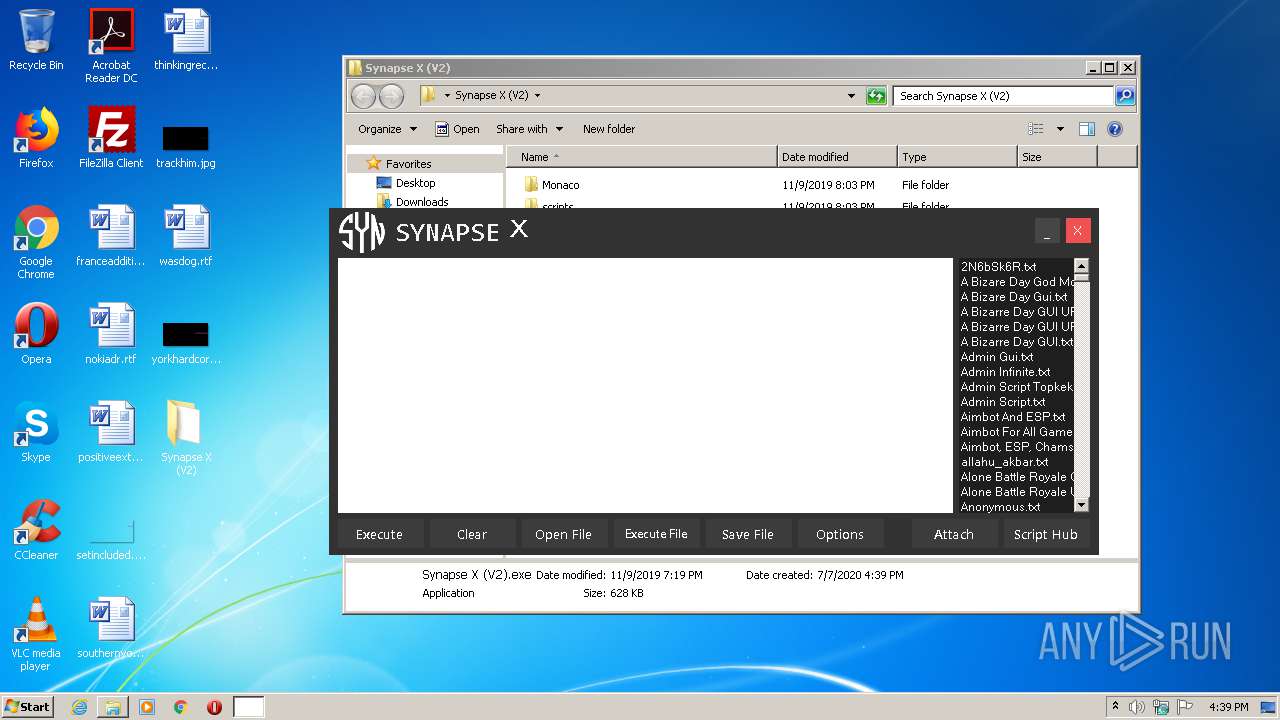1280x720 pixels.
Task: Launch Firefox from the desktop
Action: 36,138
